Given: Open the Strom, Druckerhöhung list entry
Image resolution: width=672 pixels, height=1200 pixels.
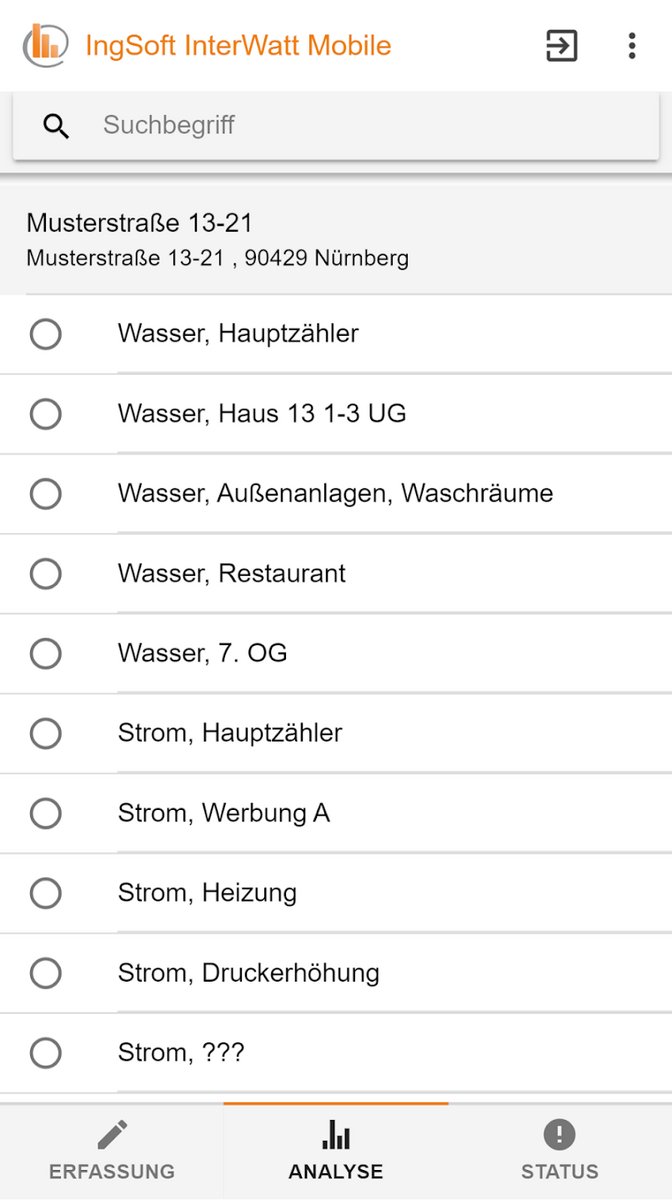Looking at the screenshot, I should (248, 973).
